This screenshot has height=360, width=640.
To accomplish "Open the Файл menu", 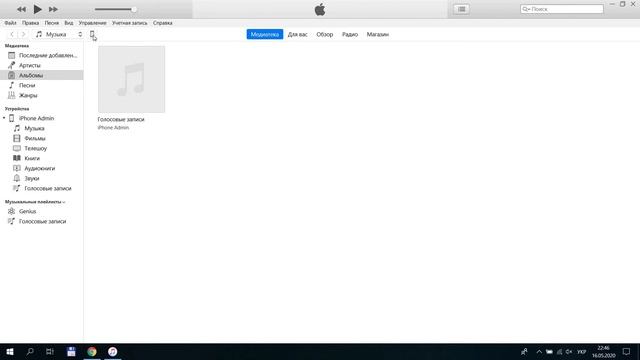I will [10, 23].
